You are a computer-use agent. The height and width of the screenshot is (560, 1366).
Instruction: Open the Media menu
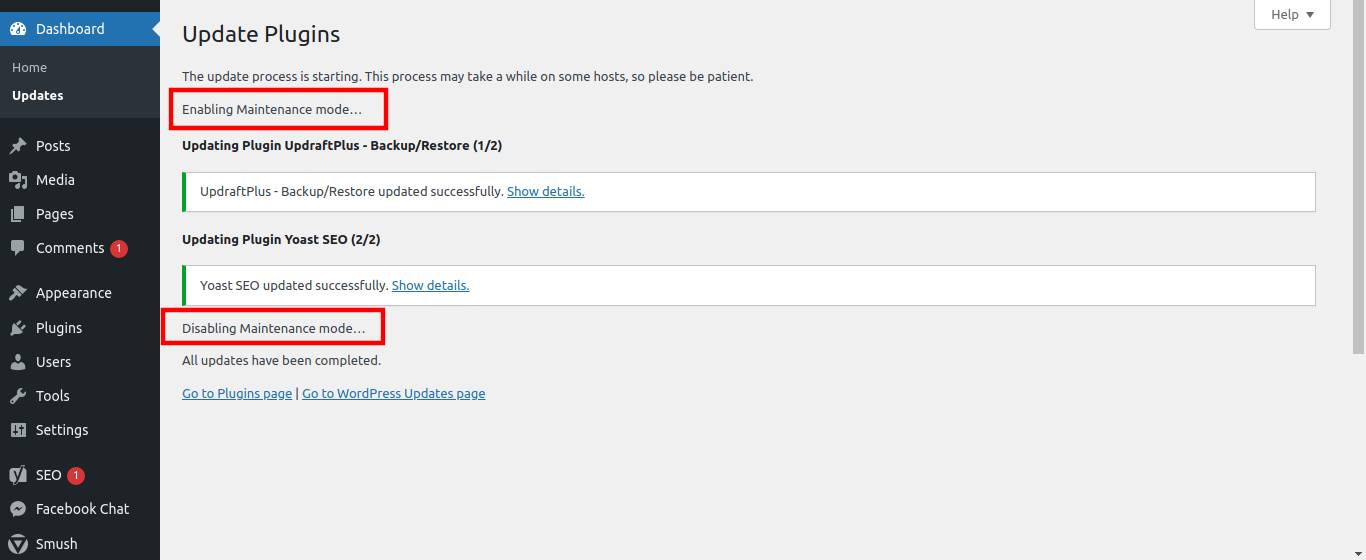pyautogui.click(x=80, y=180)
